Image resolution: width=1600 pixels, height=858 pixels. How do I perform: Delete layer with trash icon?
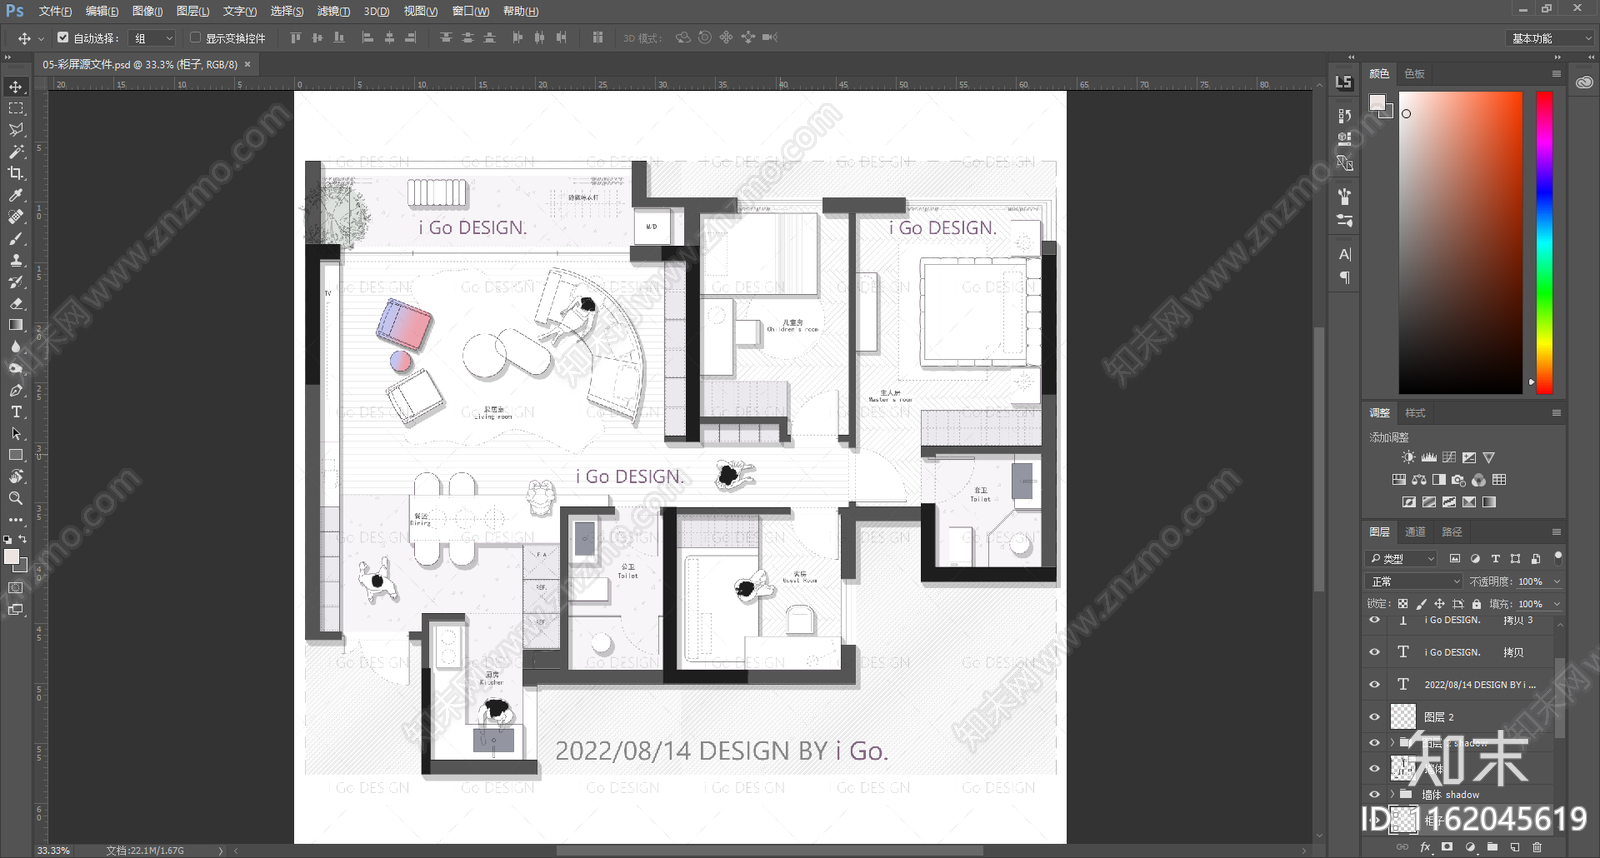tap(1537, 847)
